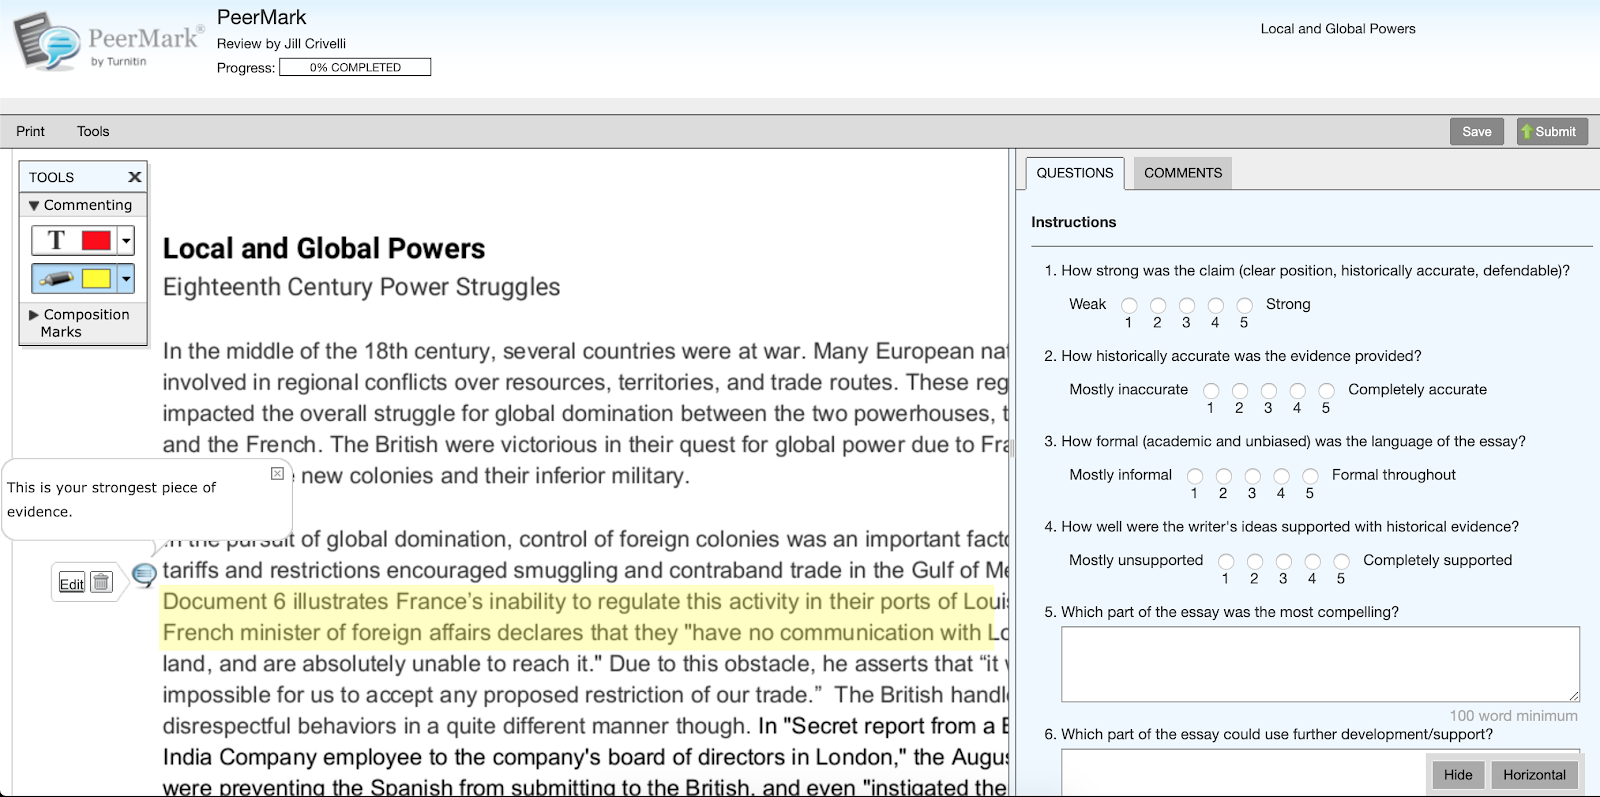Click Edit on the comment
This screenshot has height=797, width=1600.
[x=71, y=584]
